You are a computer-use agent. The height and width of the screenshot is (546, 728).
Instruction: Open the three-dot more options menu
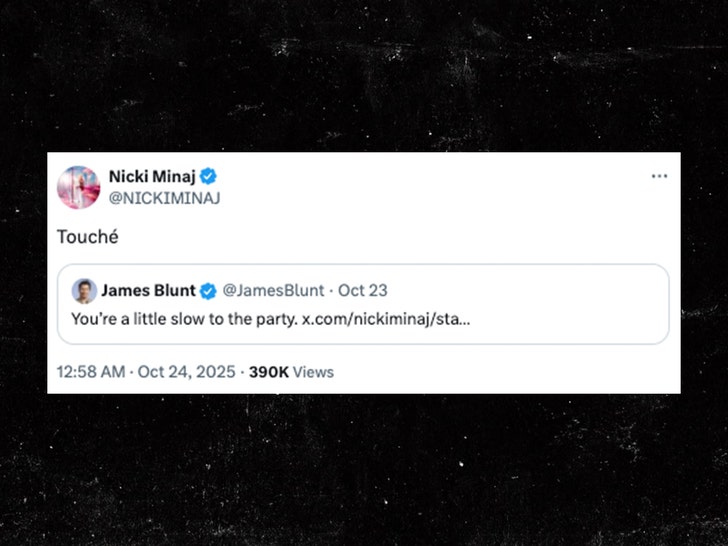pos(659,176)
